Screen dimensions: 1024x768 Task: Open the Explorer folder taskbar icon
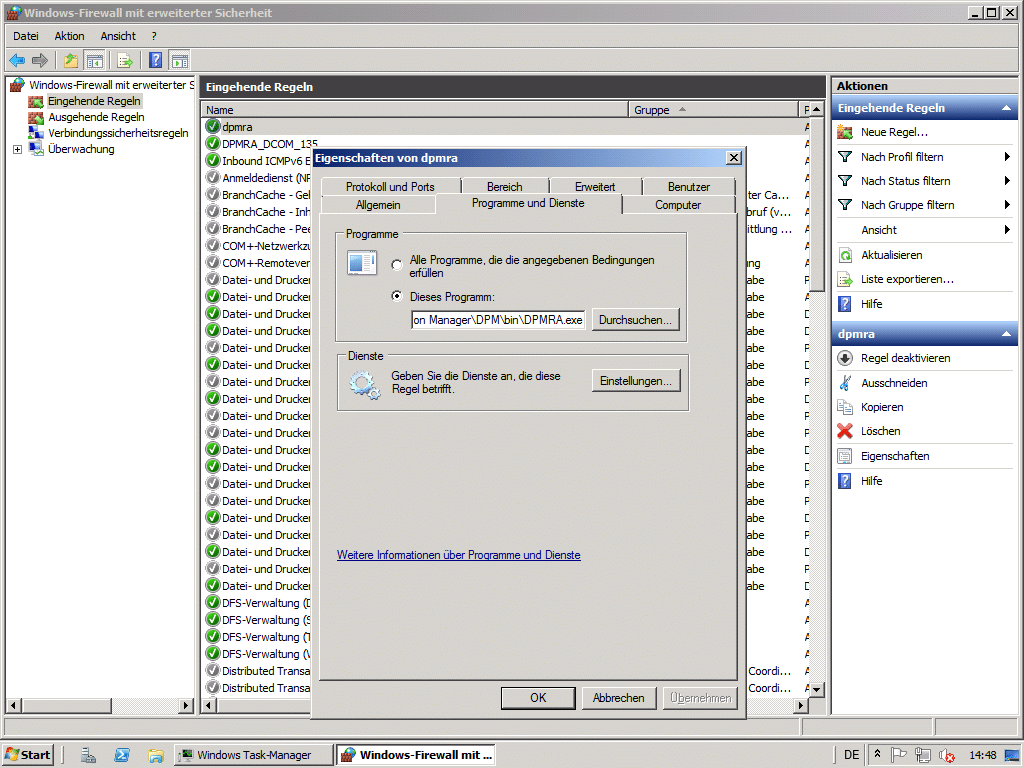155,755
